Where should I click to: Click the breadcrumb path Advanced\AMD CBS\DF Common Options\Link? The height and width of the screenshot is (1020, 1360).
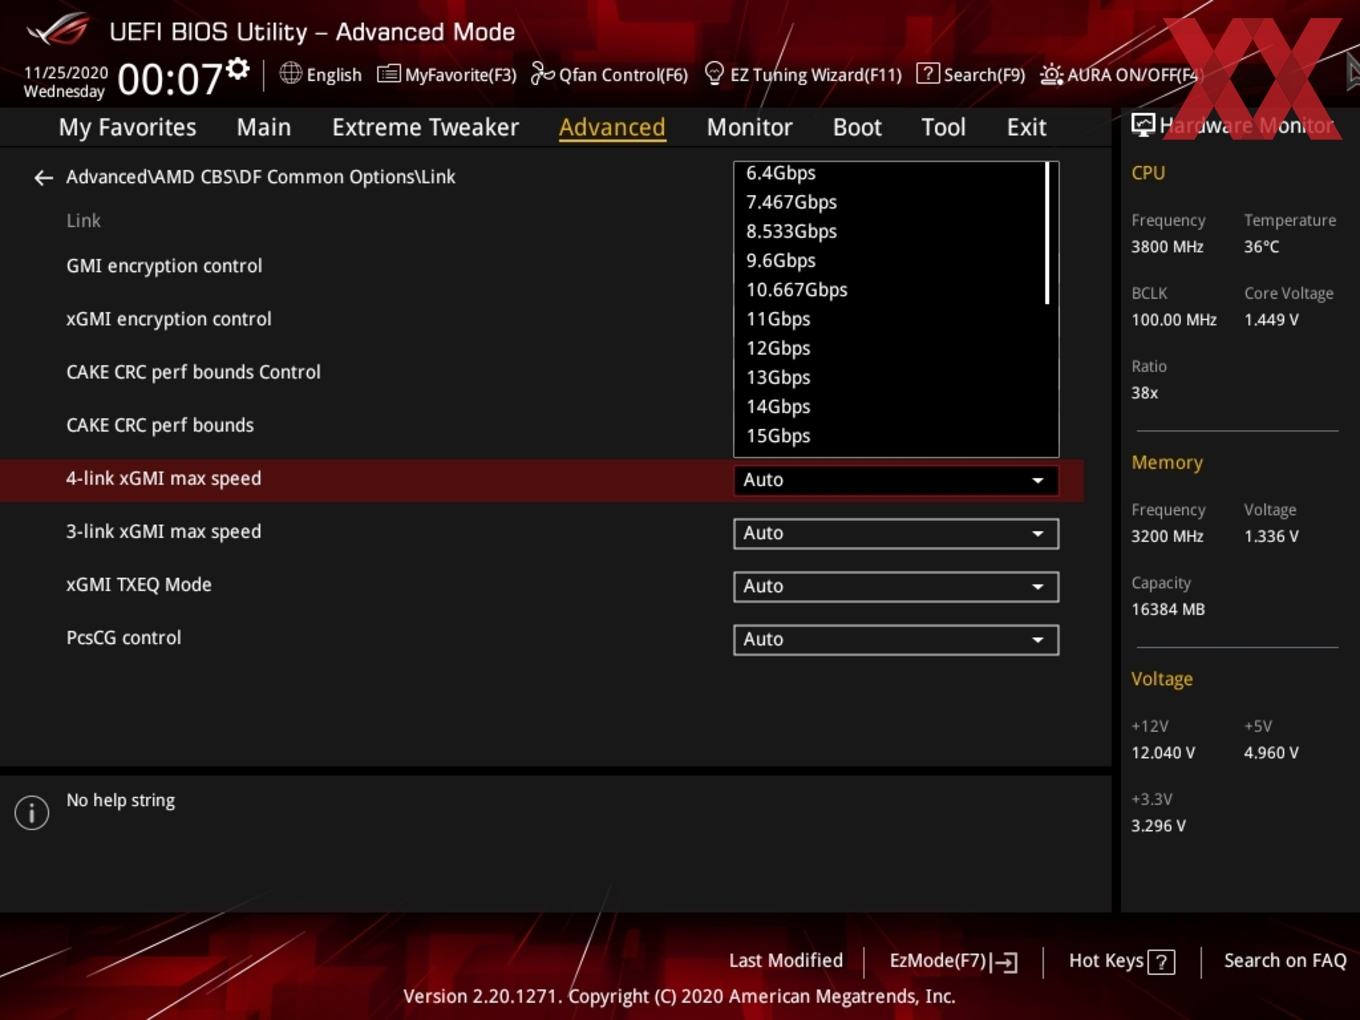(261, 177)
